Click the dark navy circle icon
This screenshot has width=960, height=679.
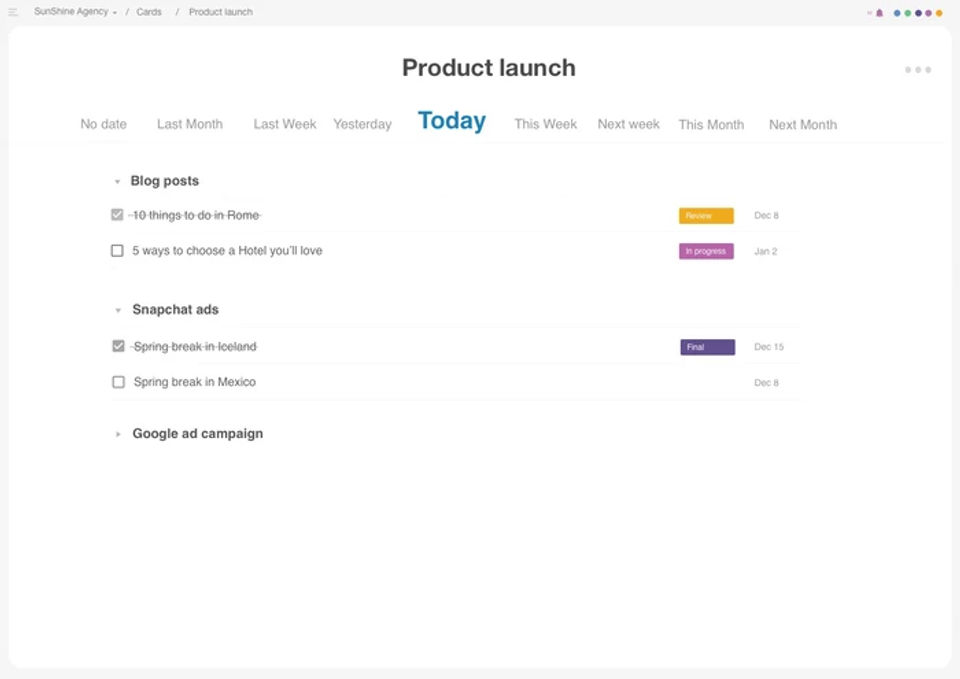[918, 13]
